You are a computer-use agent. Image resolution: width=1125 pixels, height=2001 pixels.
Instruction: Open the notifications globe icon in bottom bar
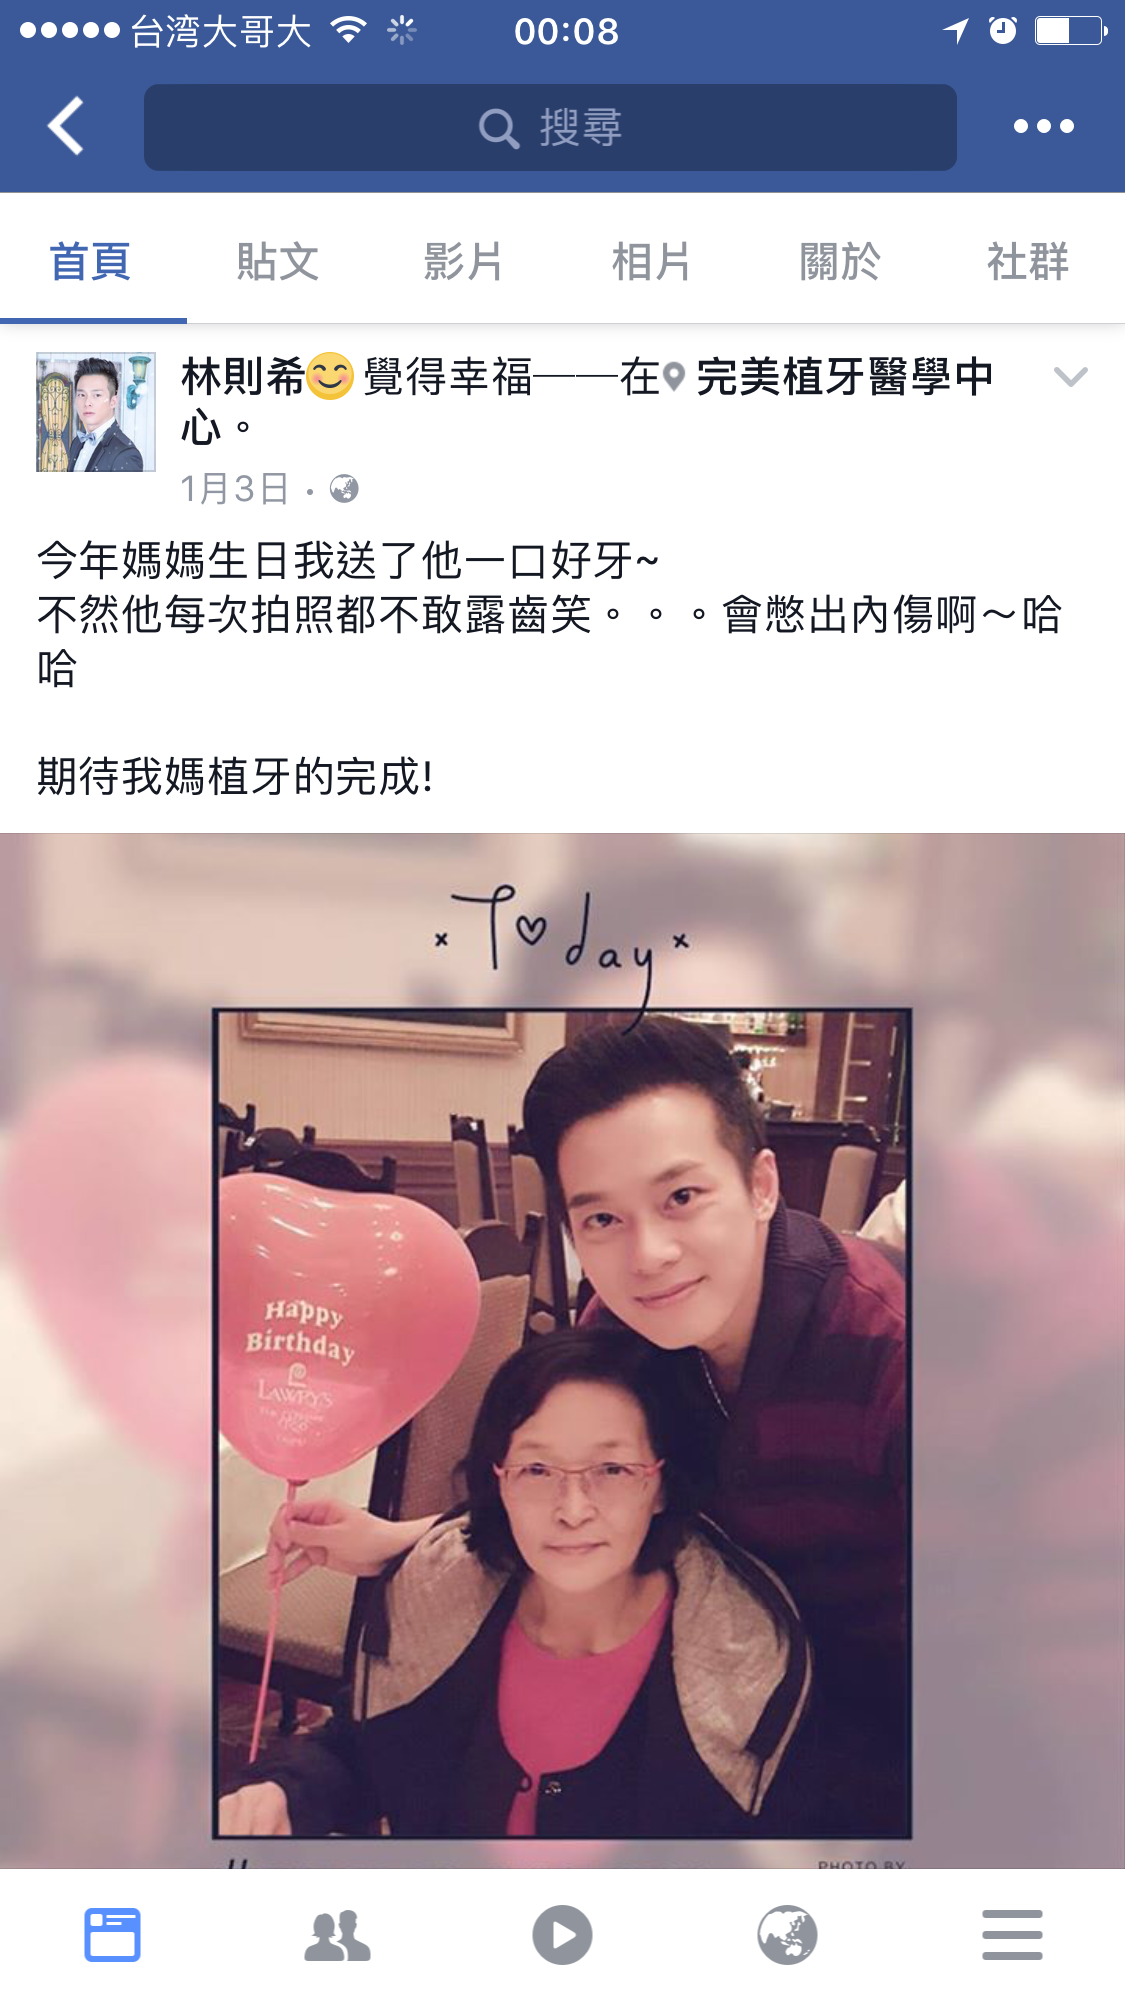(787, 1935)
